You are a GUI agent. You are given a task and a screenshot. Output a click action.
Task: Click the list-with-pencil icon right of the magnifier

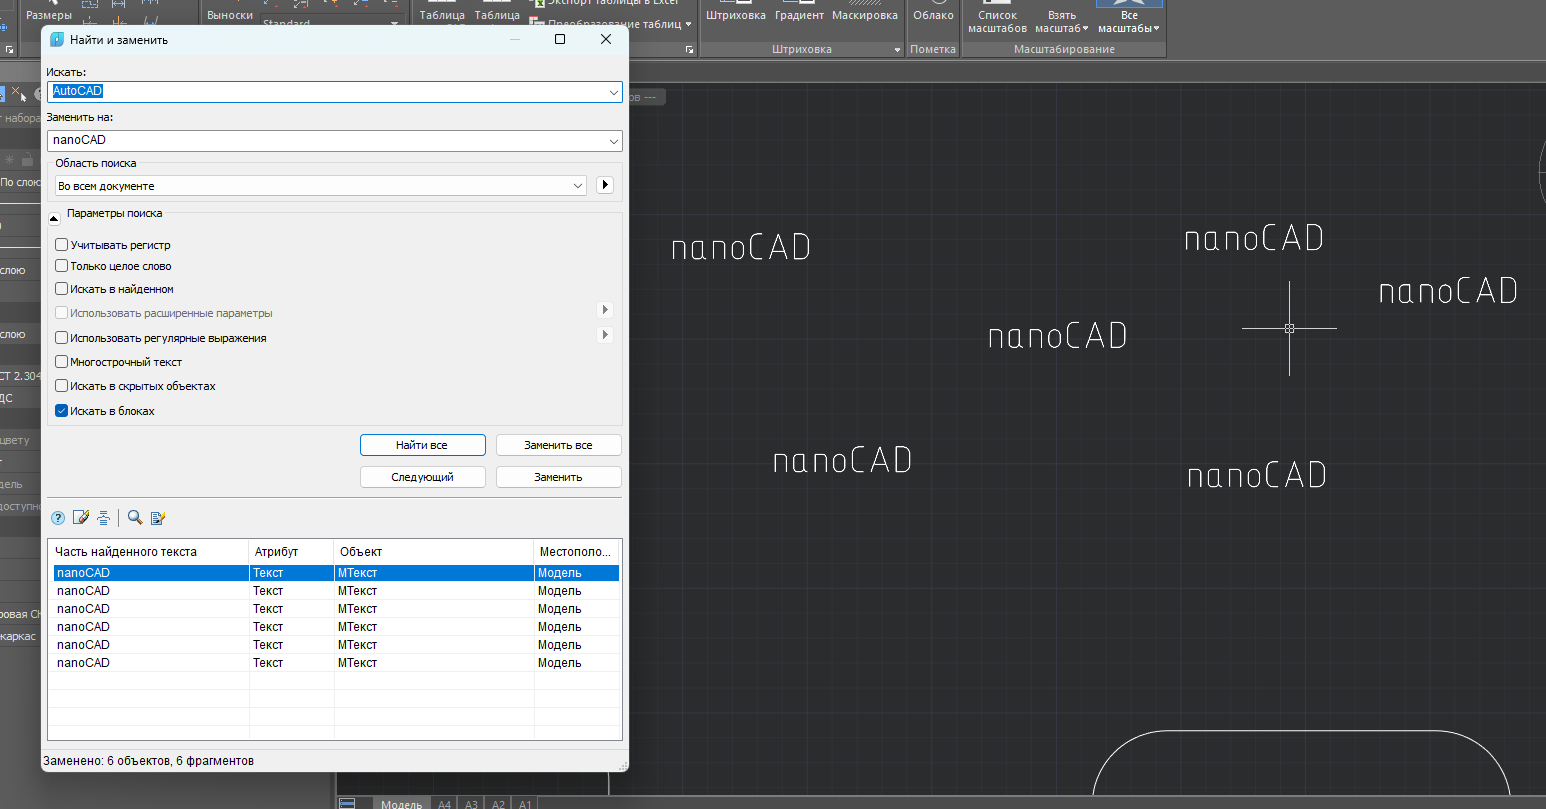(158, 518)
